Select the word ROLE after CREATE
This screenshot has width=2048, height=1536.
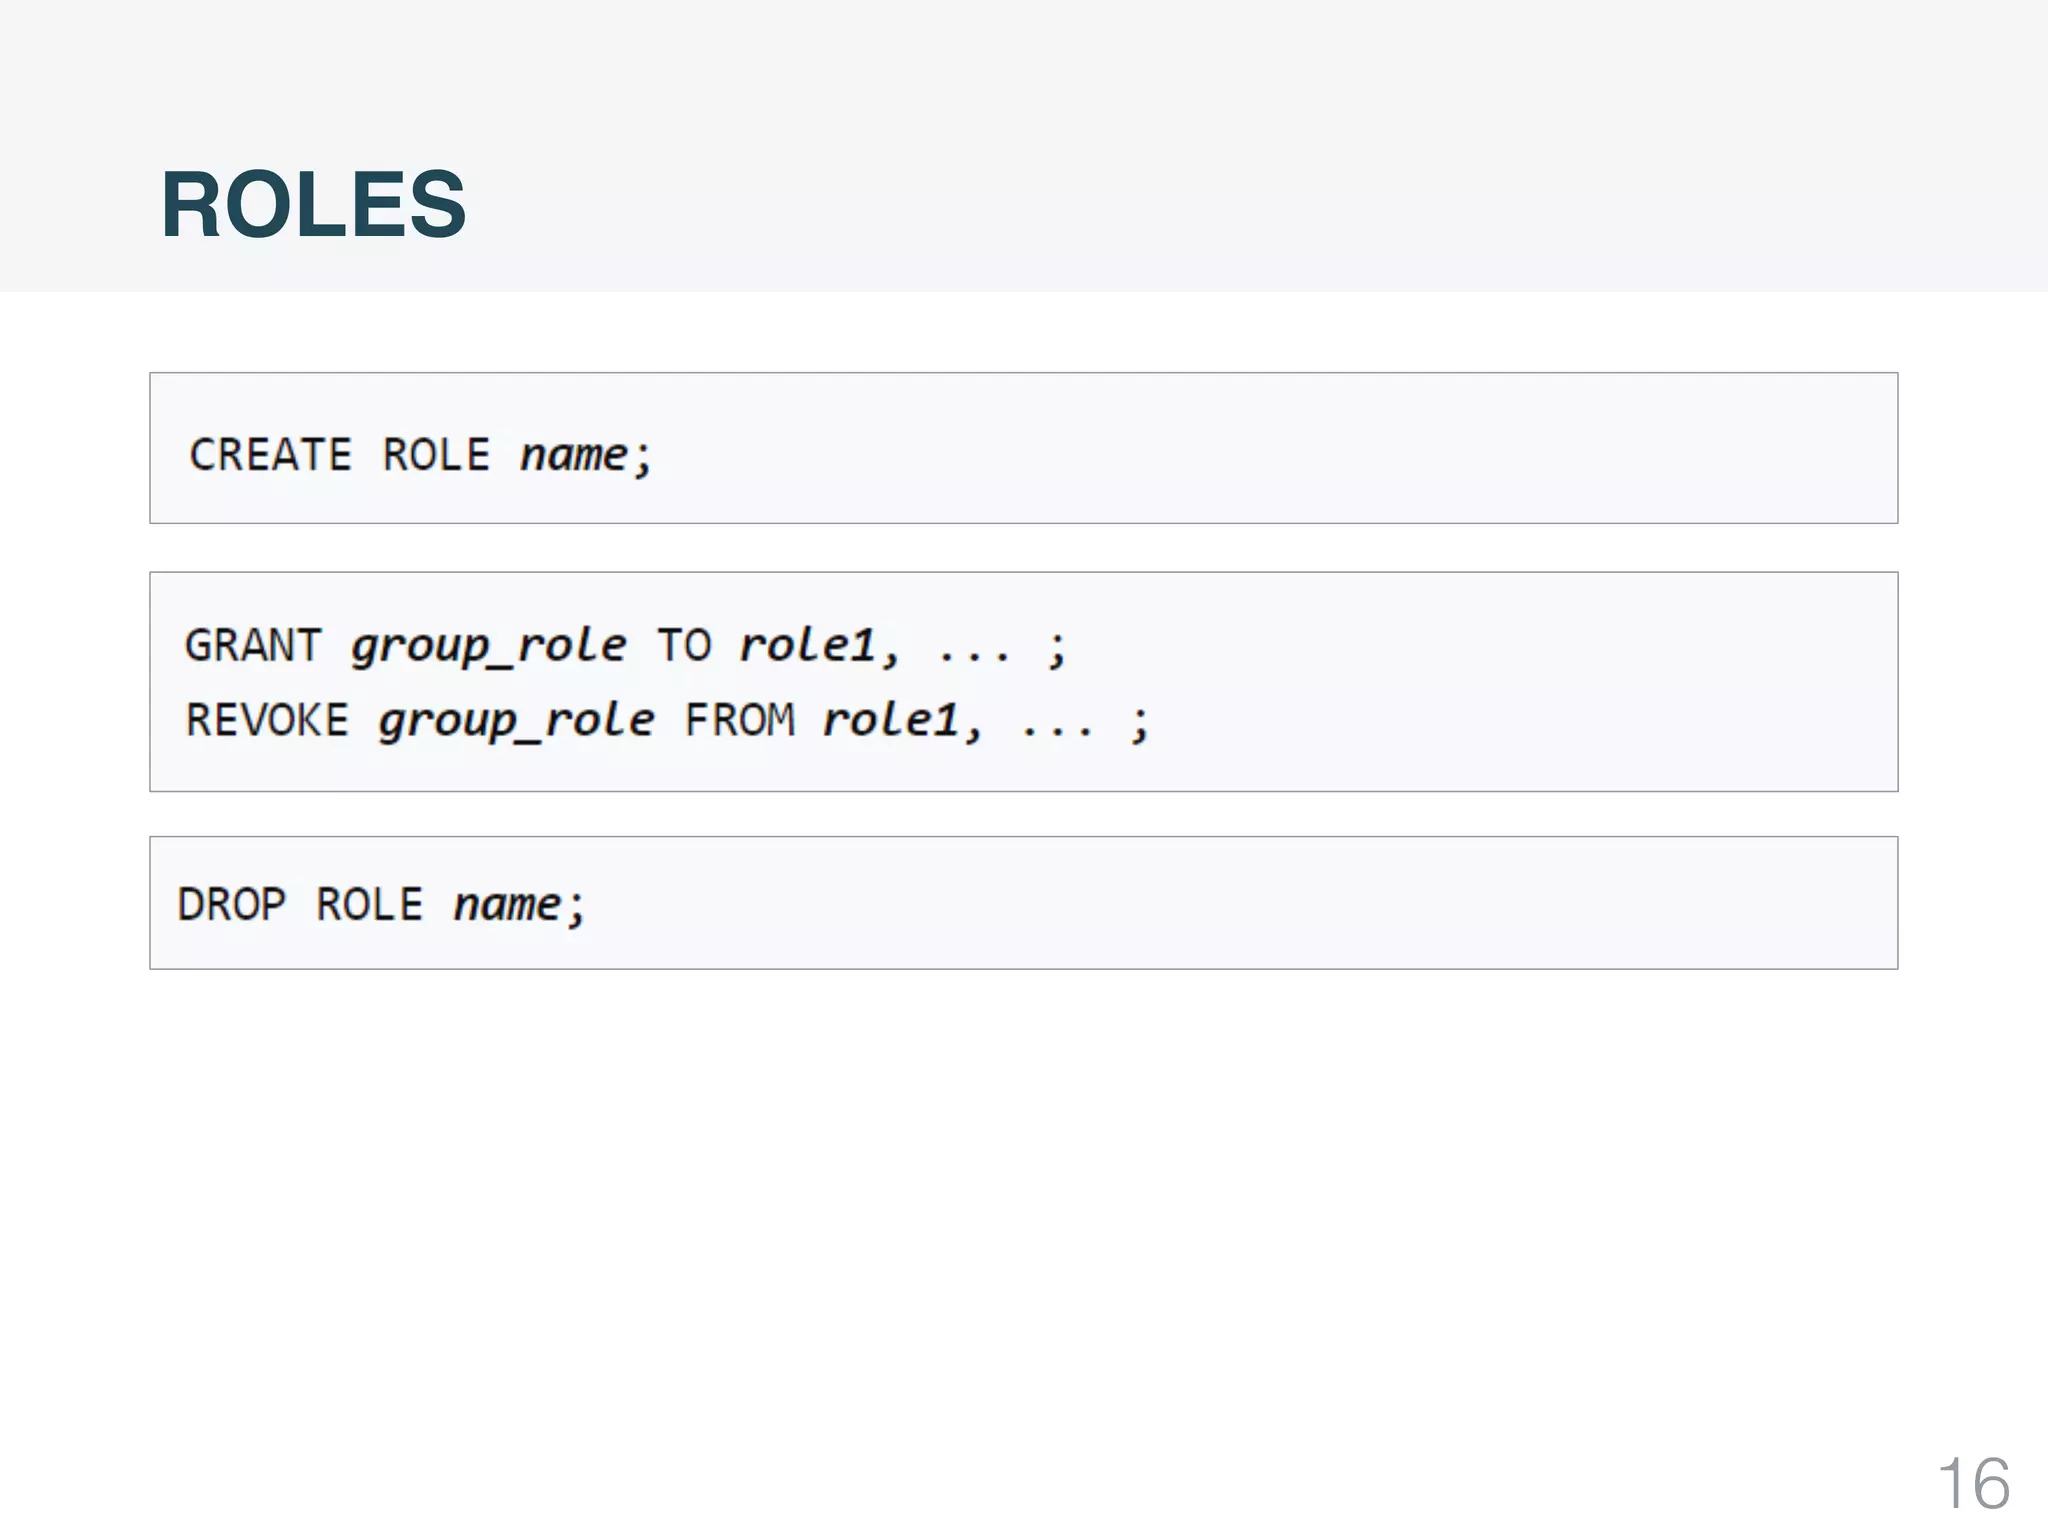pyautogui.click(x=436, y=455)
